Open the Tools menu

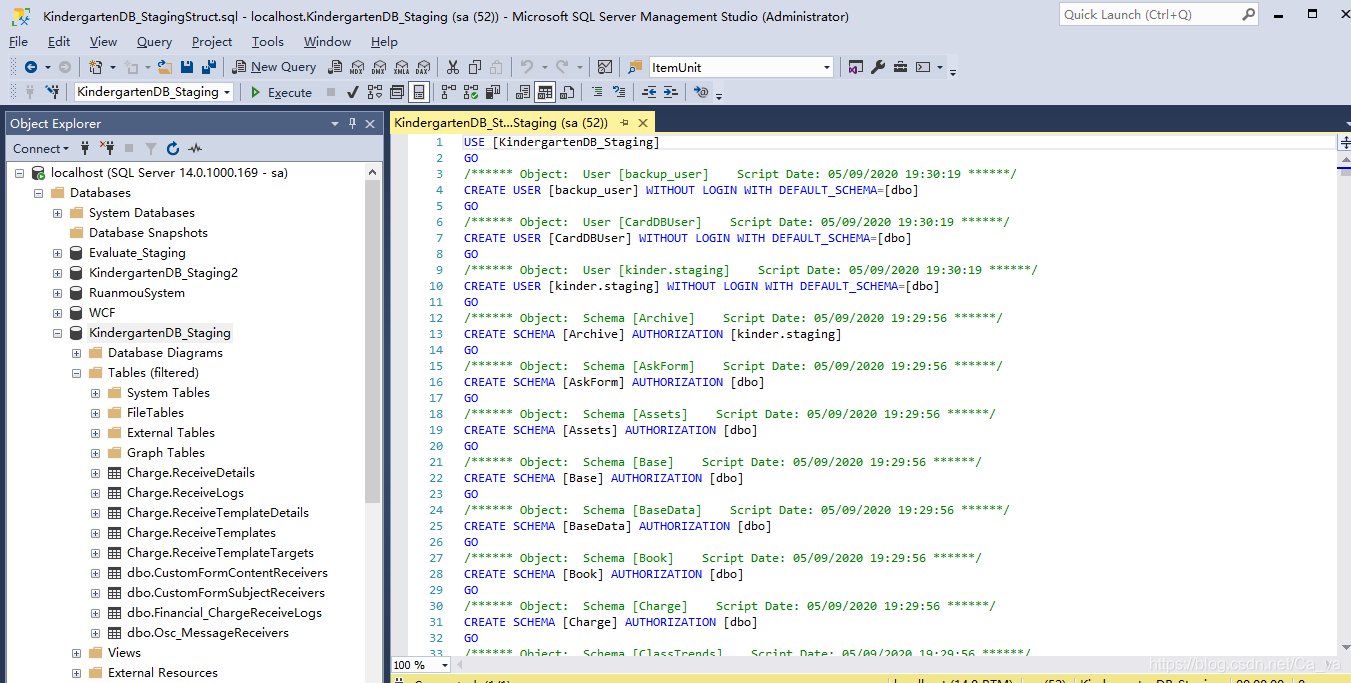point(267,41)
